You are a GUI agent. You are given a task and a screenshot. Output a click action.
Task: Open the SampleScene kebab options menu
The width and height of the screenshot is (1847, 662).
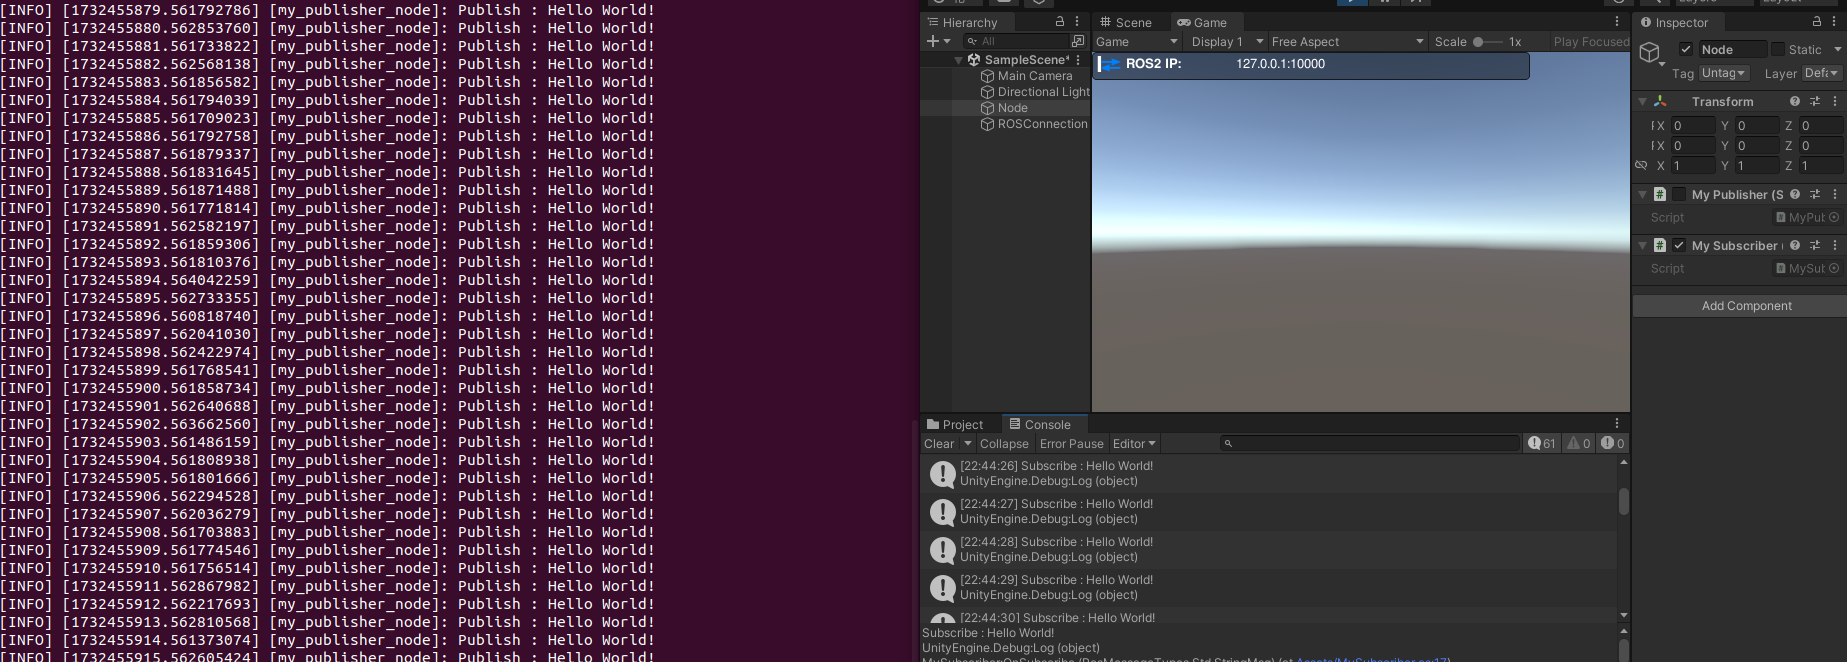(x=1078, y=60)
